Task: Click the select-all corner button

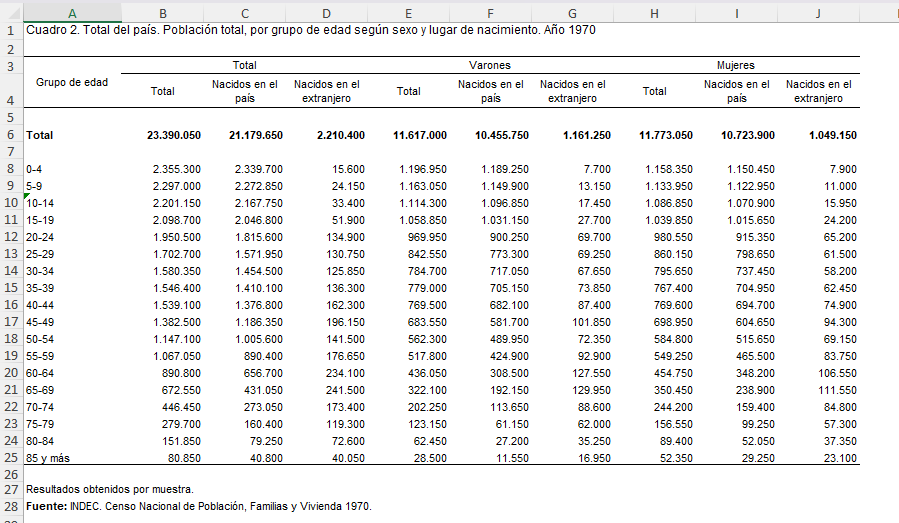Action: point(10,12)
